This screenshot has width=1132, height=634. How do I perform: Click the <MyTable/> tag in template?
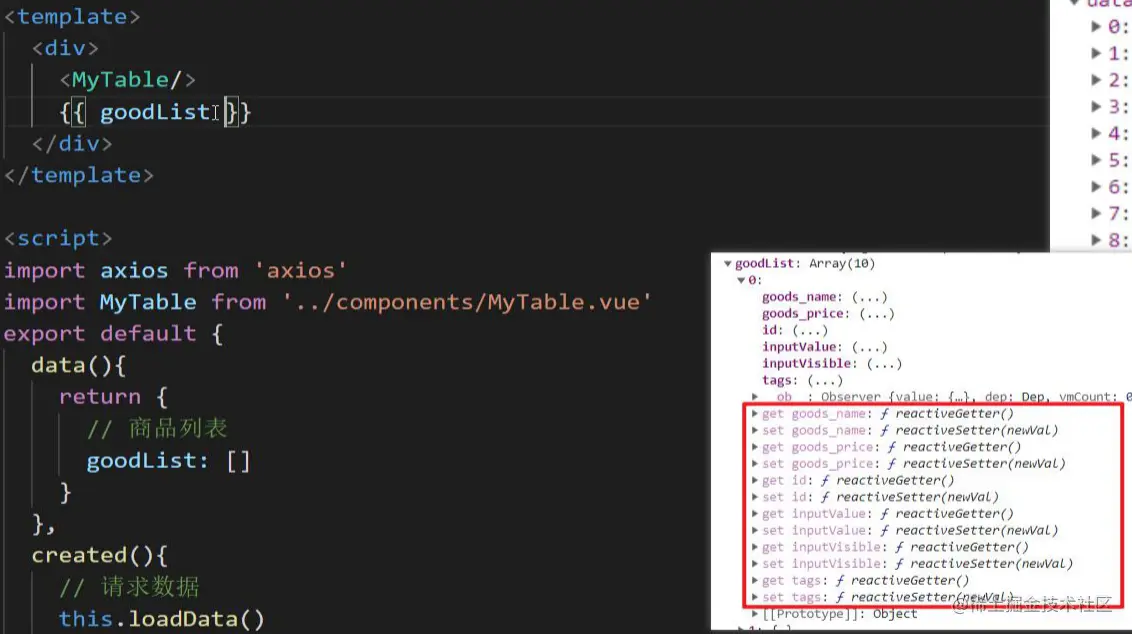pos(128,79)
